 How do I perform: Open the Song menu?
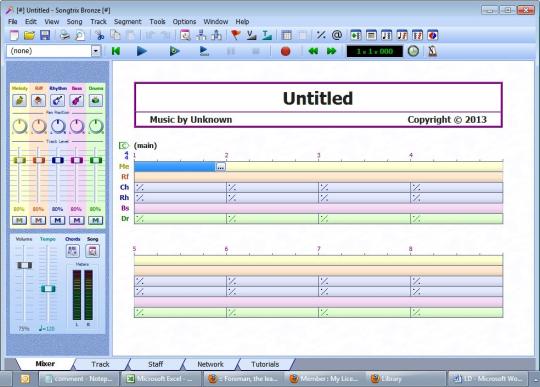74,21
